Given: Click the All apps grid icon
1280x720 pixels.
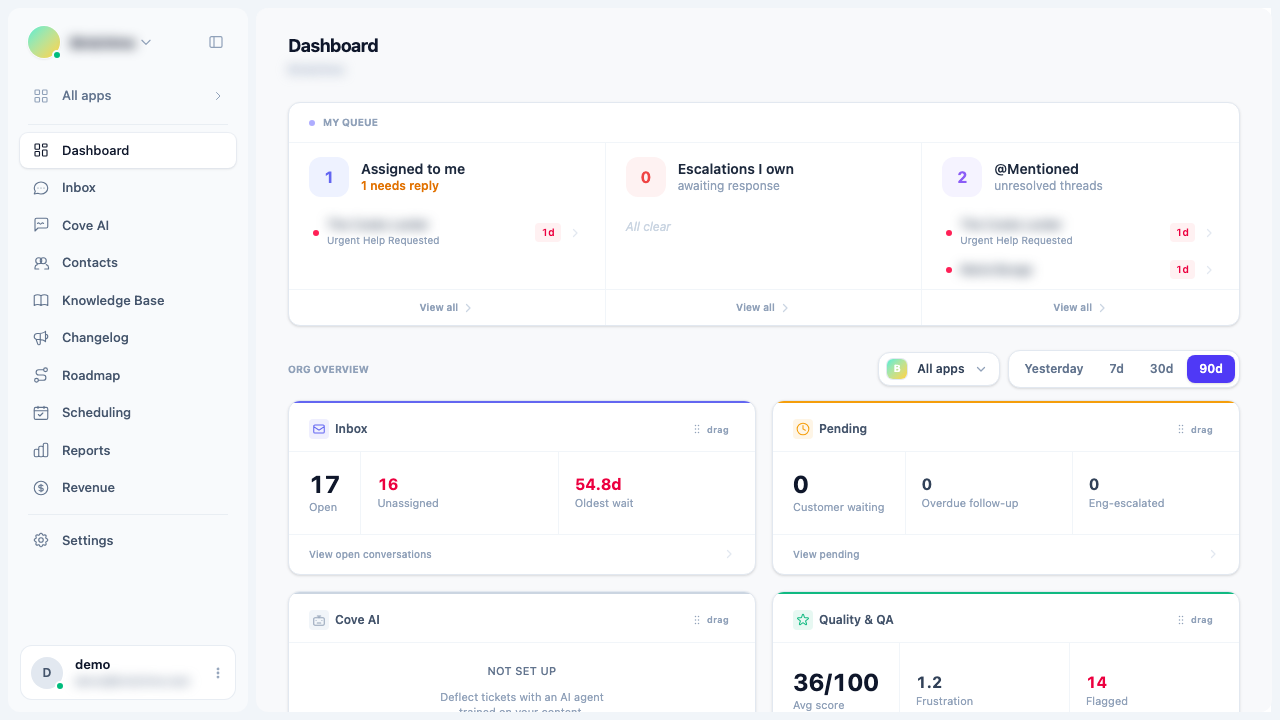Looking at the screenshot, I should 41,96.
